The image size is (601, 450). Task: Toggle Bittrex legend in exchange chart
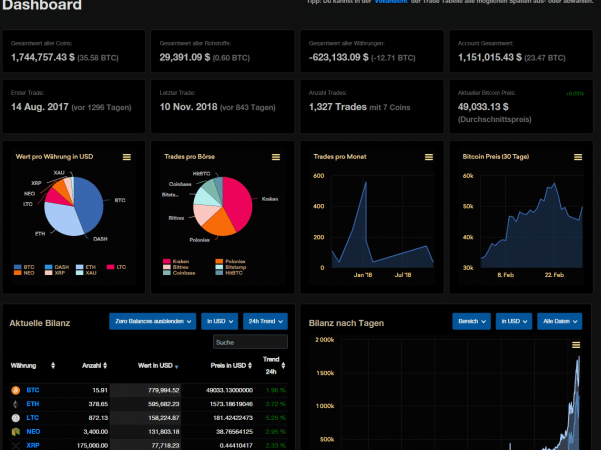coord(176,267)
